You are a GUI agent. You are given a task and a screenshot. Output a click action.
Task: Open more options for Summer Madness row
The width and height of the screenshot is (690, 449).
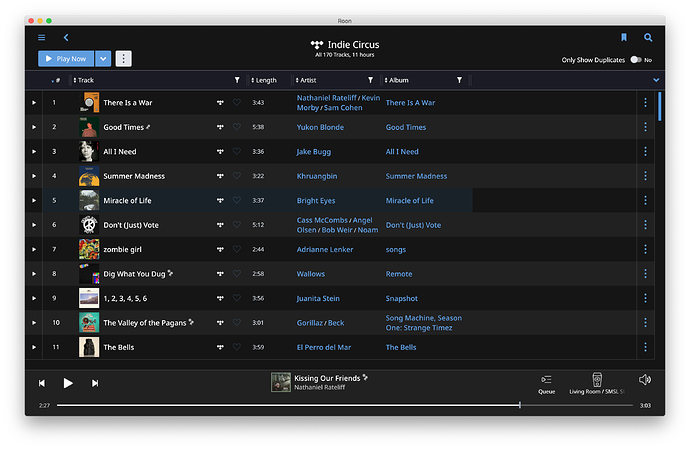pyautogui.click(x=645, y=176)
